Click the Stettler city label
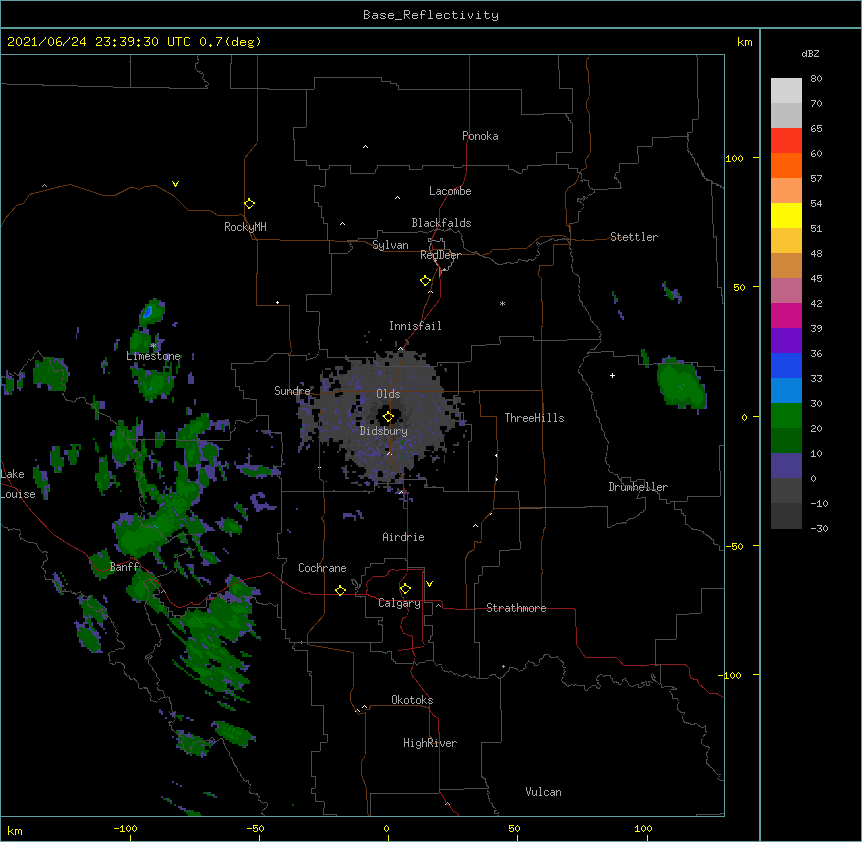The image size is (862, 842). 634,237
